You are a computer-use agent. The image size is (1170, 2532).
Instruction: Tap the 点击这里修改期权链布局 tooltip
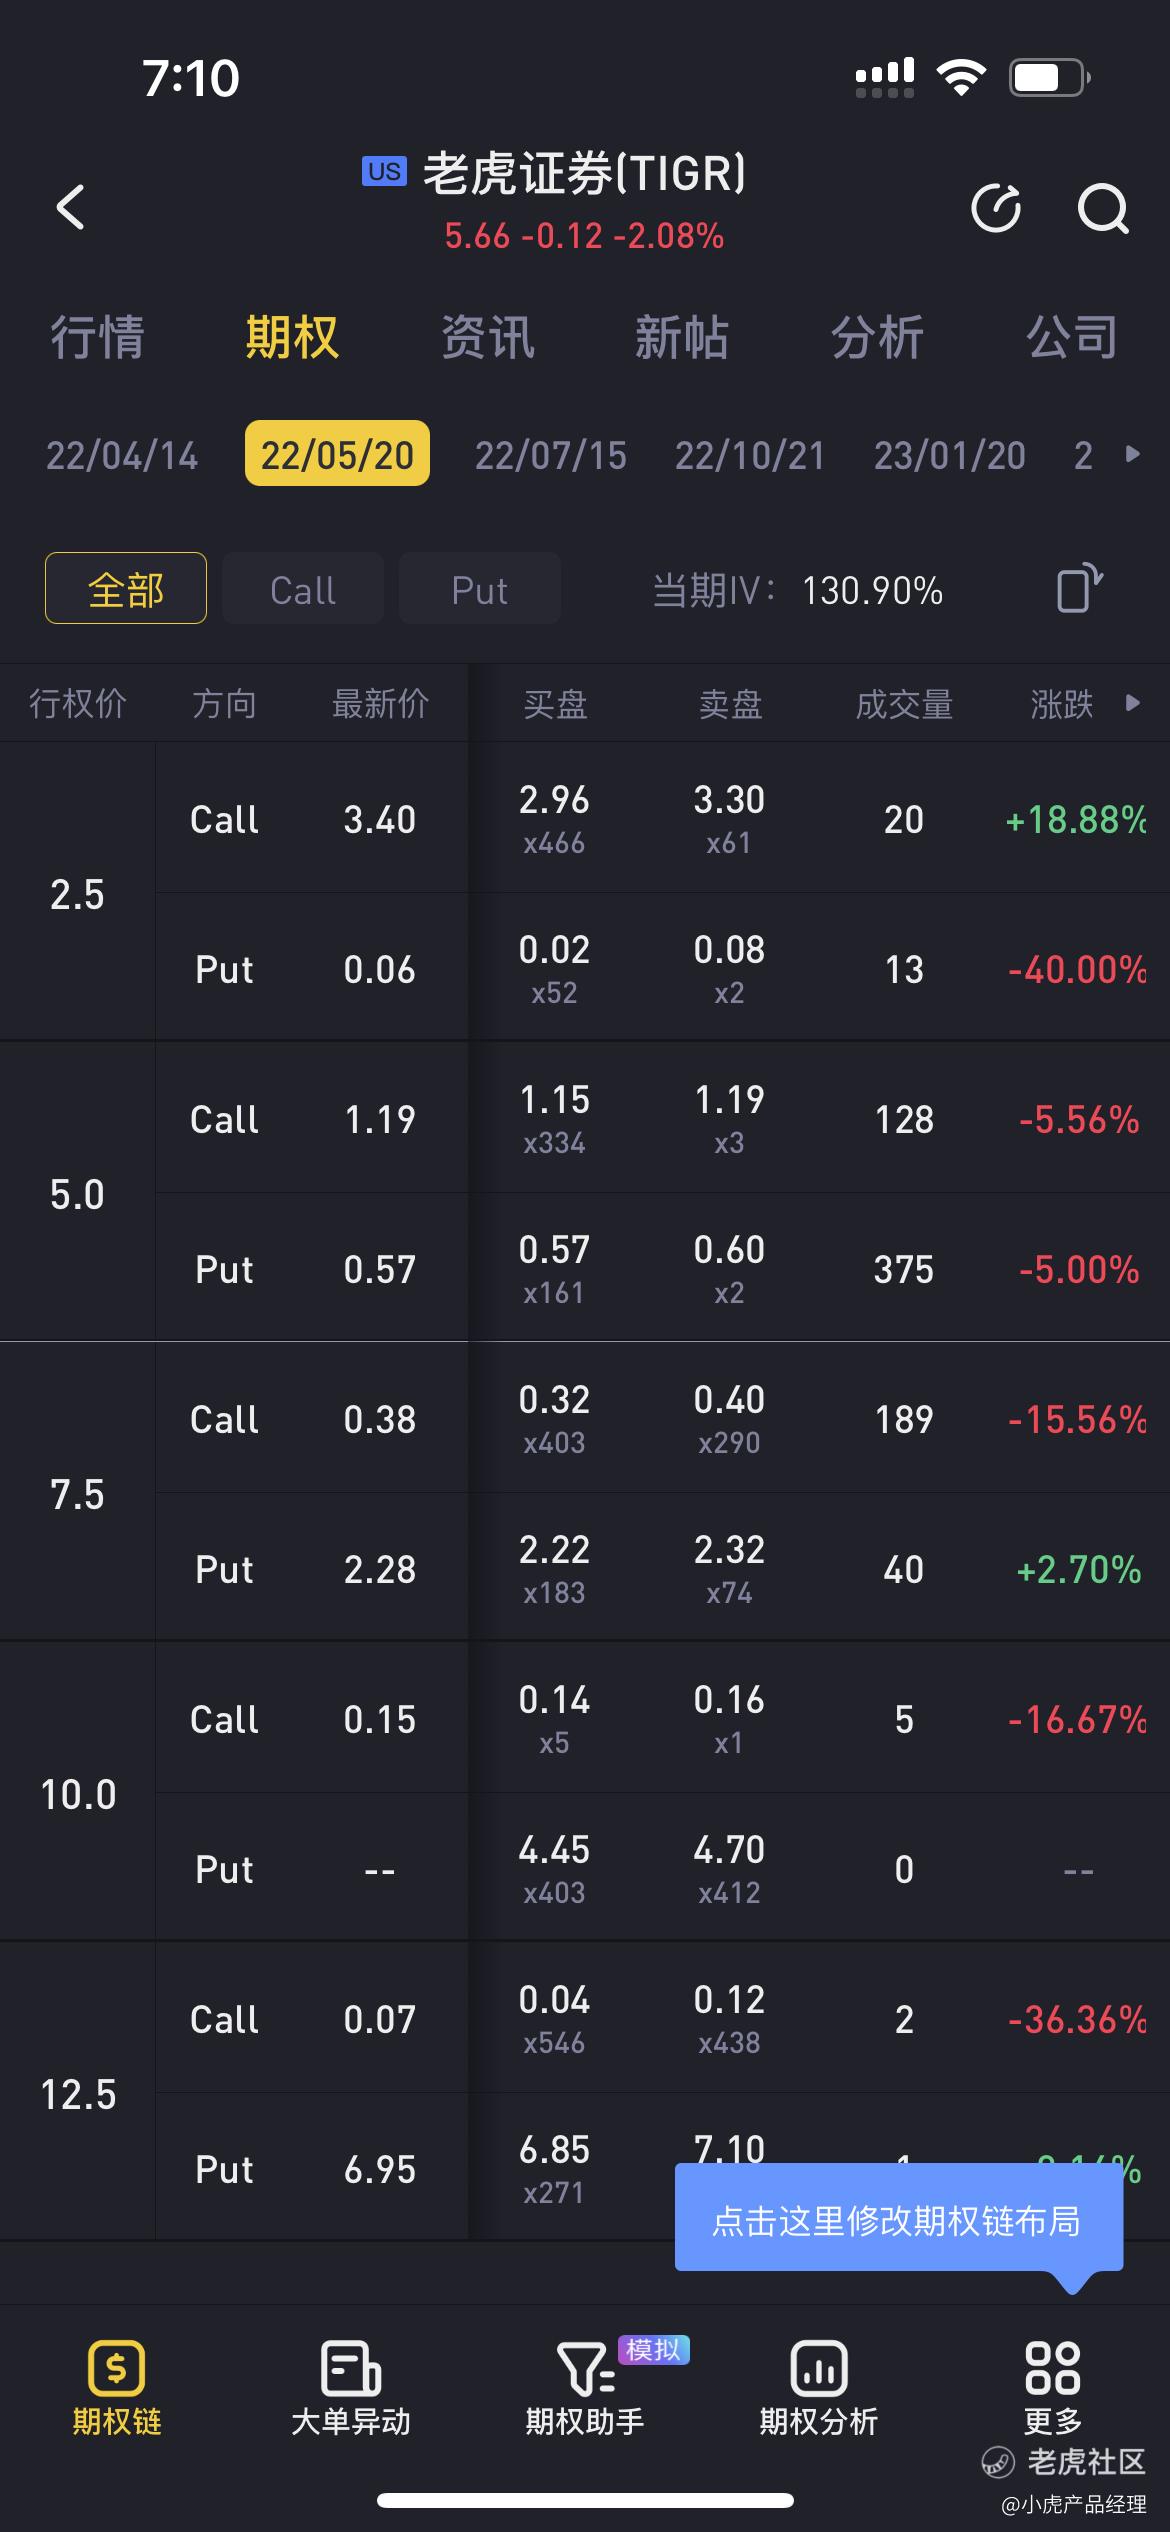[x=898, y=2220]
